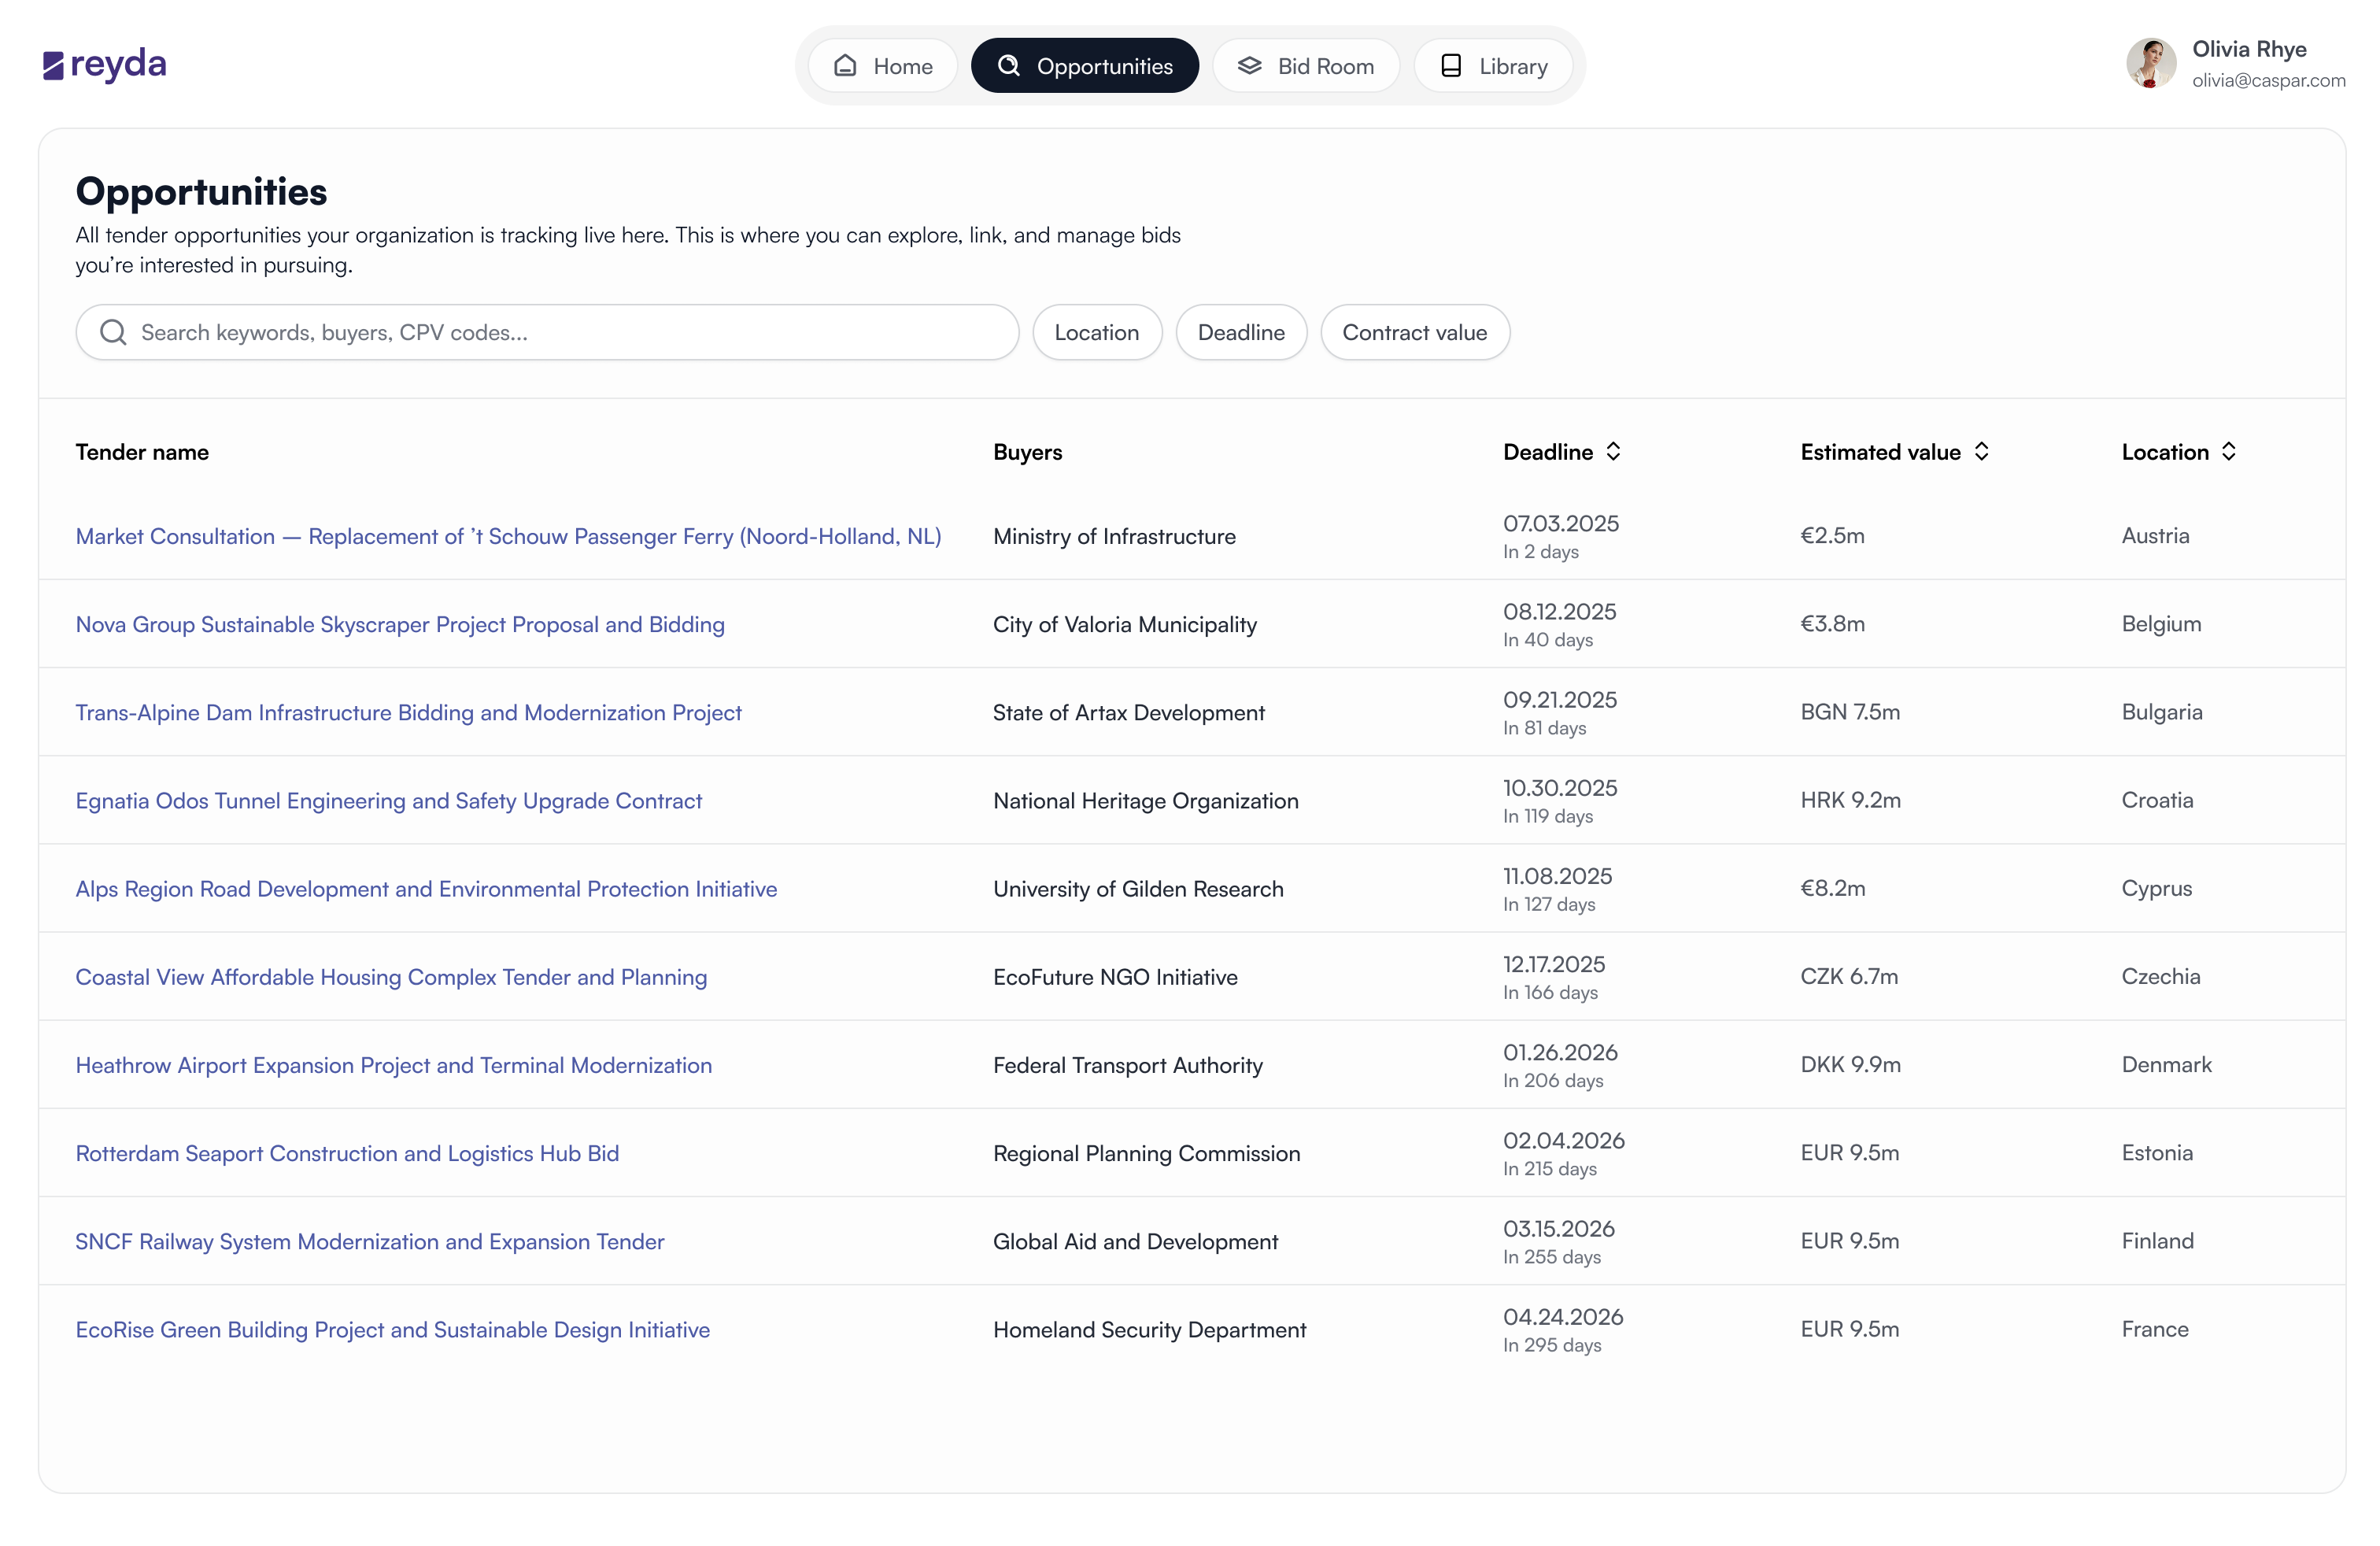Click the Olivia Rhye user name
The image size is (2380, 1546).
pyautogui.click(x=2249, y=49)
